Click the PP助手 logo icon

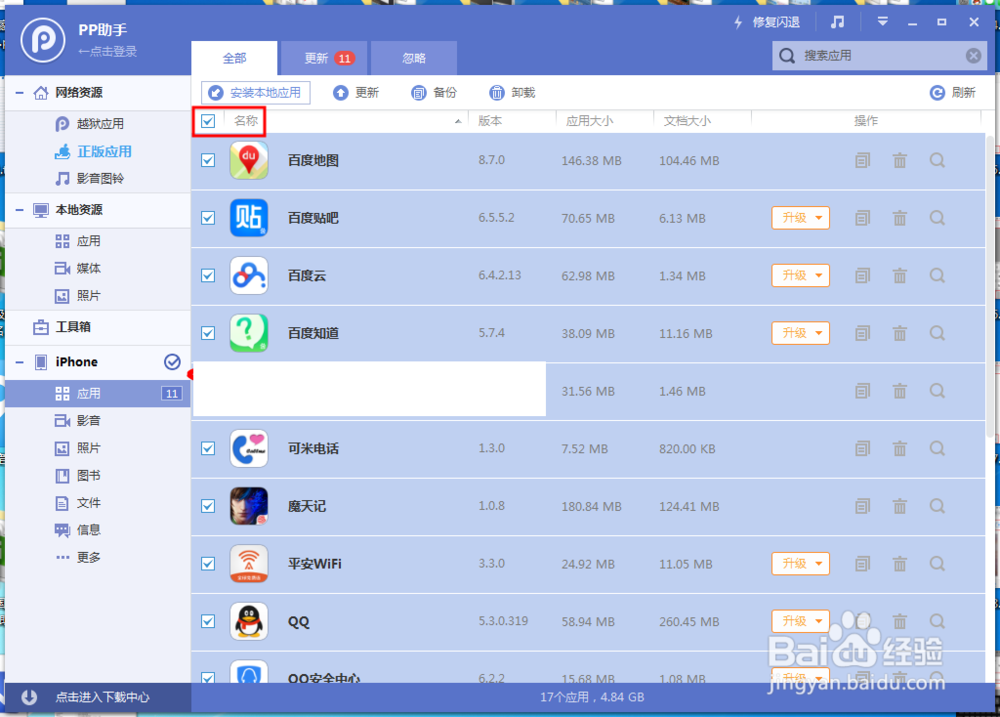[x=43, y=40]
